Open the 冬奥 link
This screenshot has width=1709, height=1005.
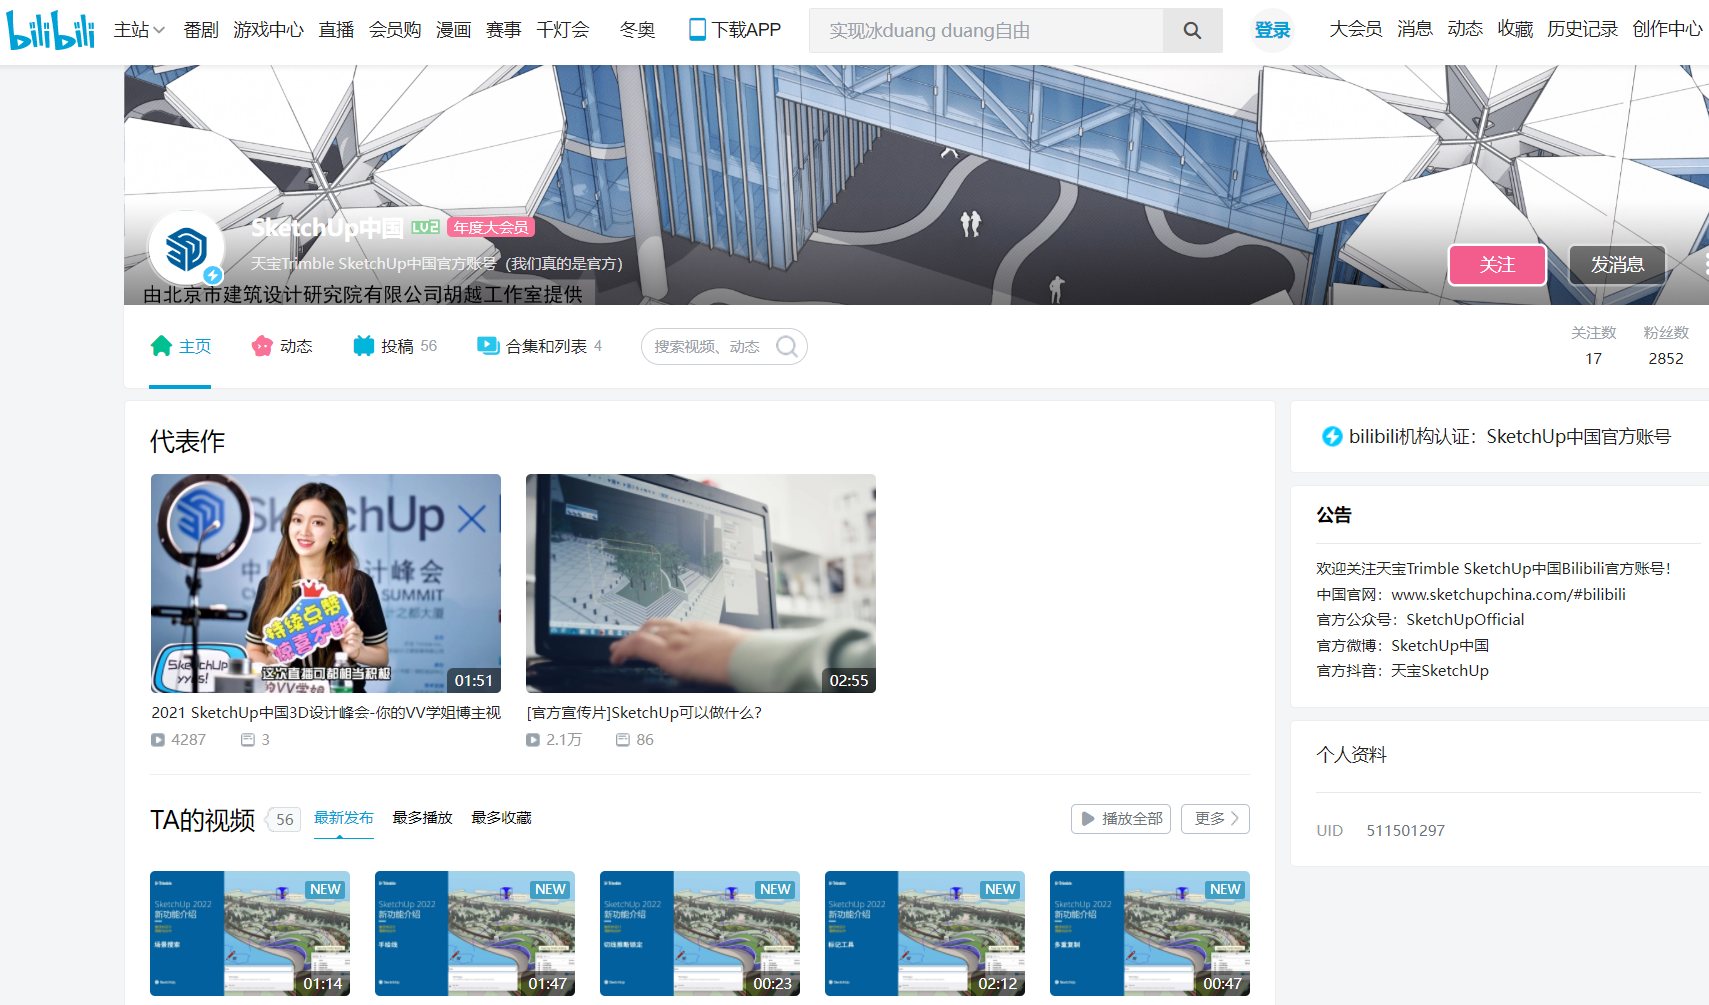[637, 30]
